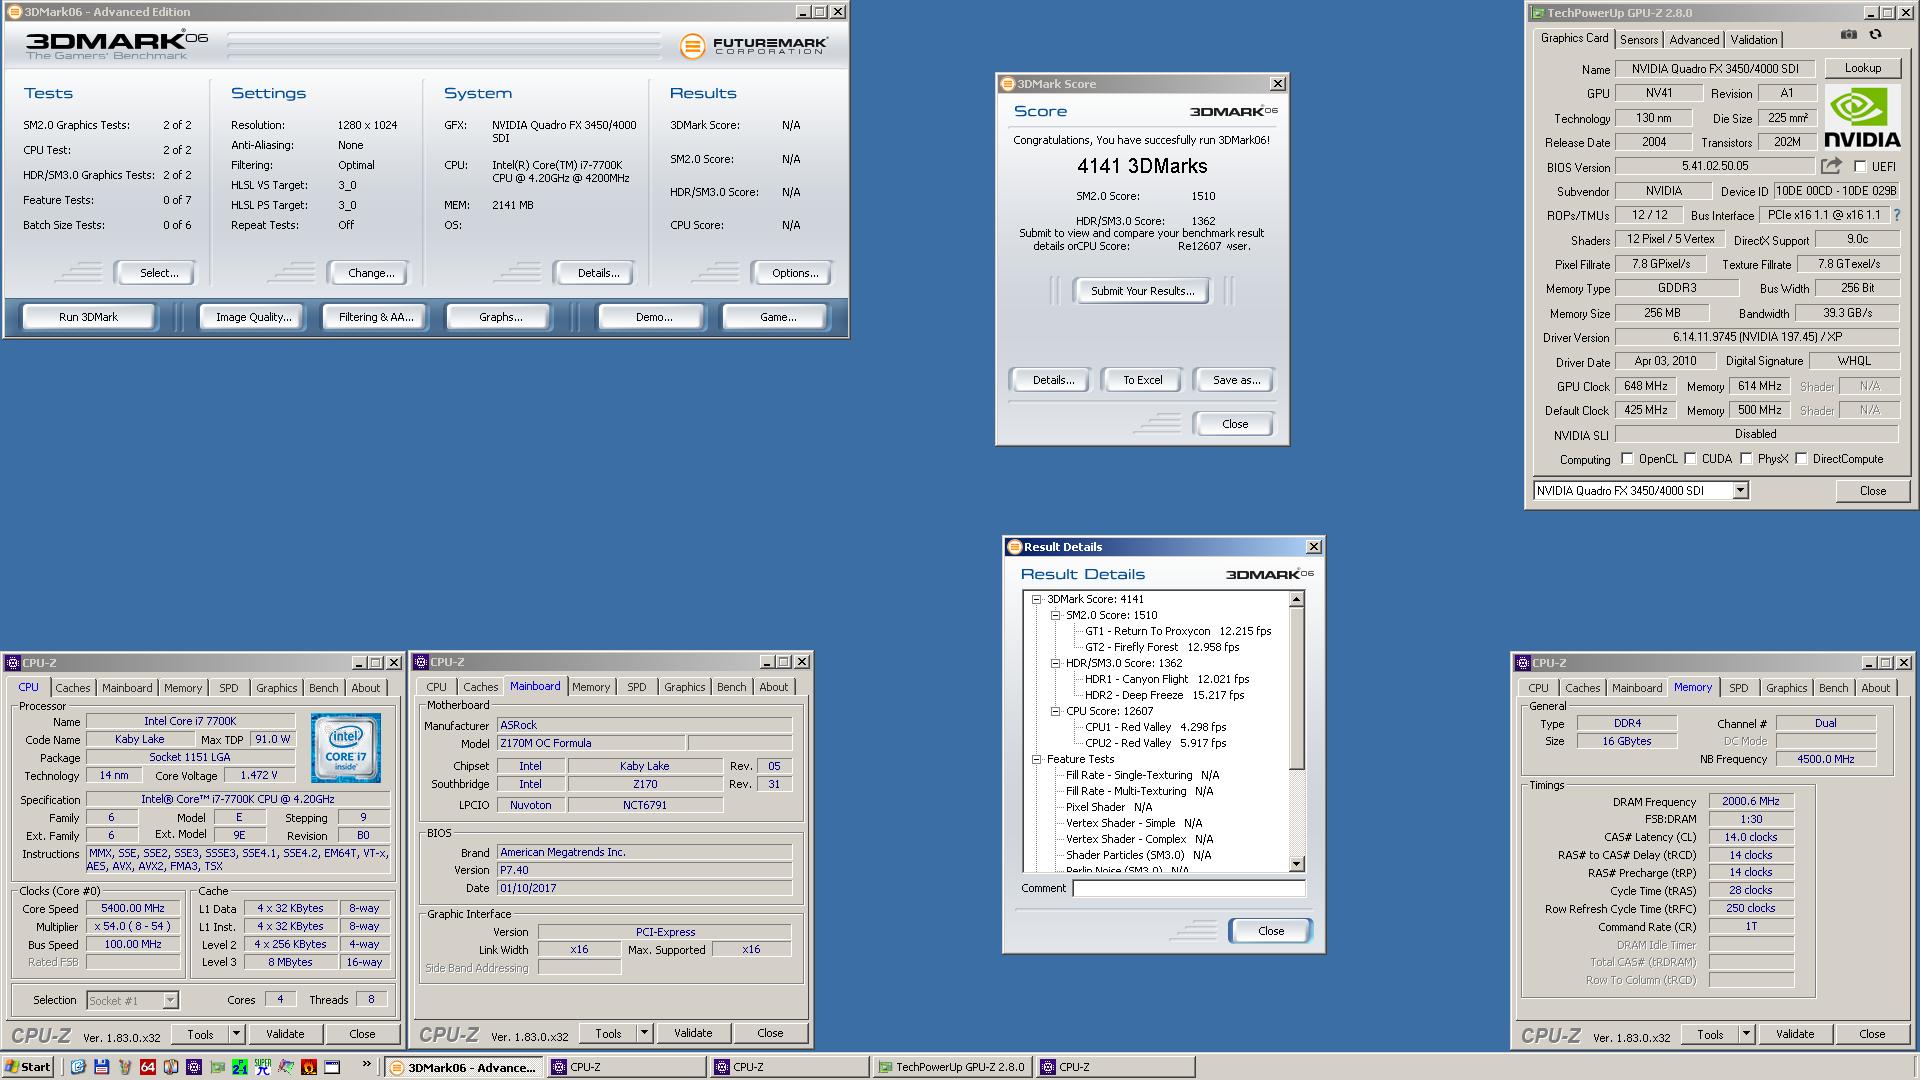Click the Bus Interface question mark icon
Screen dimensions: 1920x1080
coord(1896,215)
